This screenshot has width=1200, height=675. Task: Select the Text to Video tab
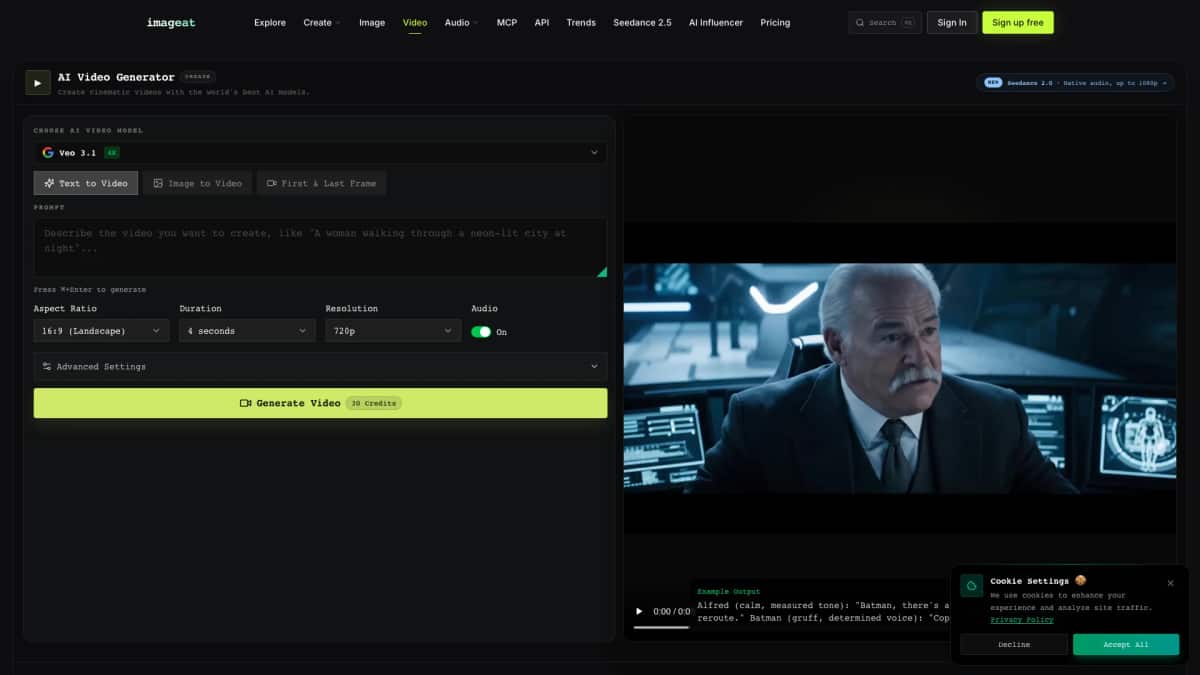(x=86, y=183)
